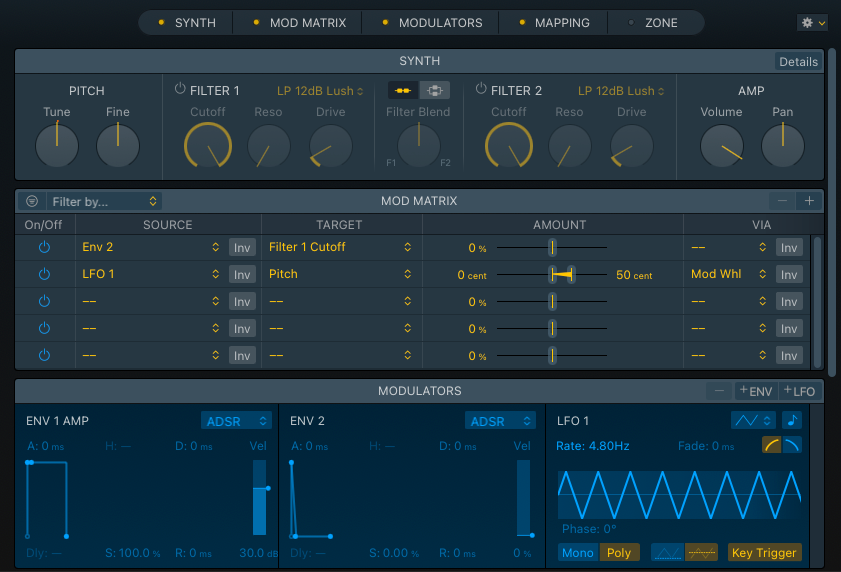The width and height of the screenshot is (841, 572).
Task: Select LFO fade-out curve icon
Action: click(x=792, y=445)
